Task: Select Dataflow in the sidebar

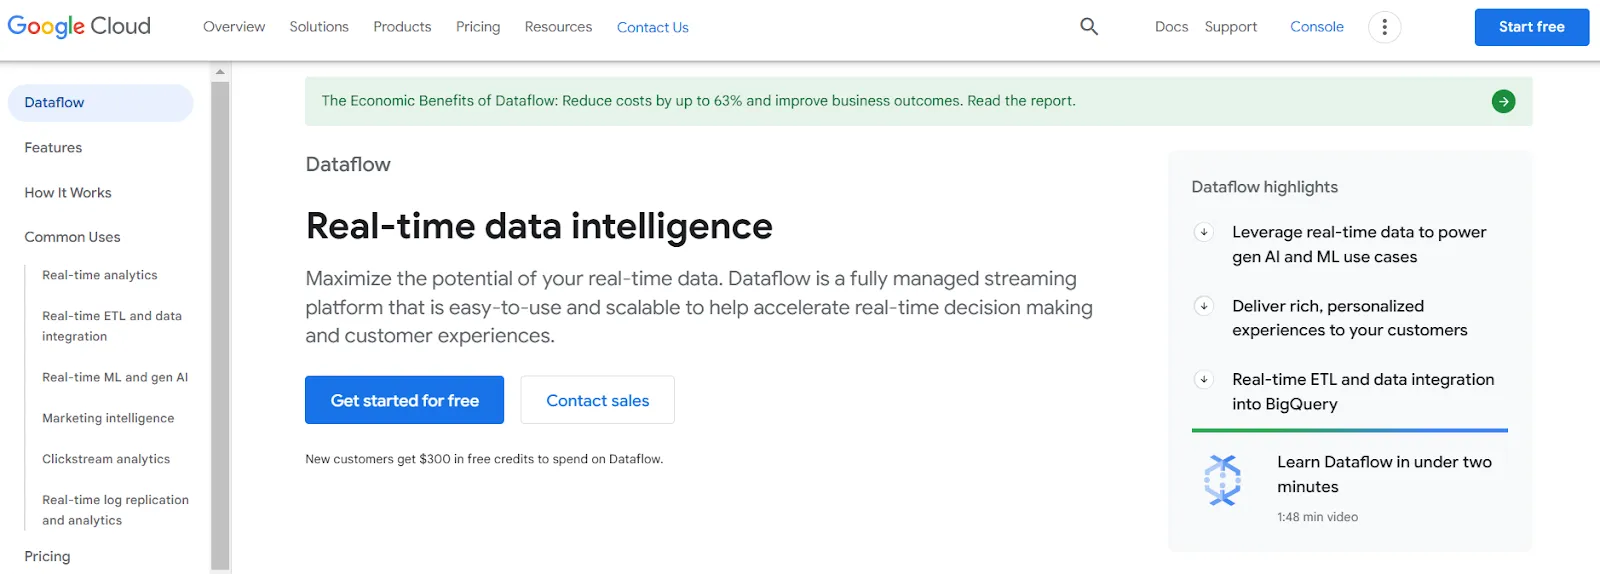Action: [x=100, y=103]
